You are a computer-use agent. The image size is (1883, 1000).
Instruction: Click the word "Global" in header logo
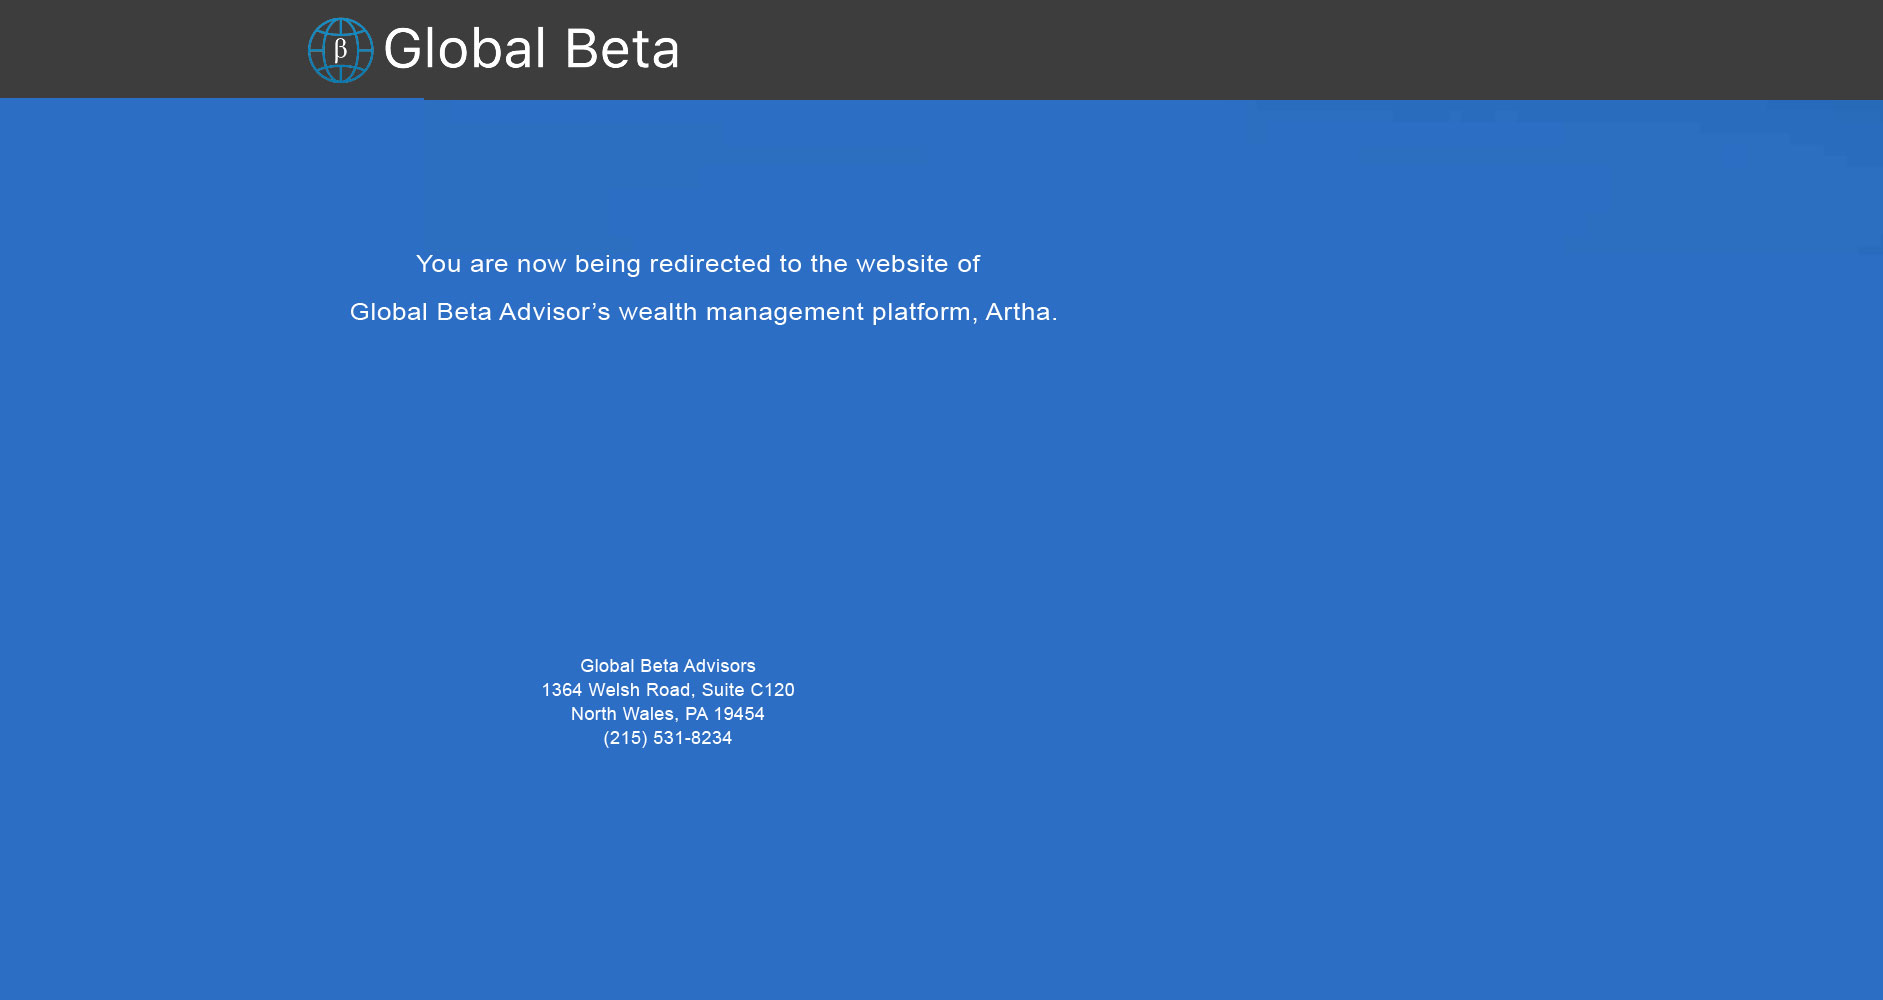[465, 50]
